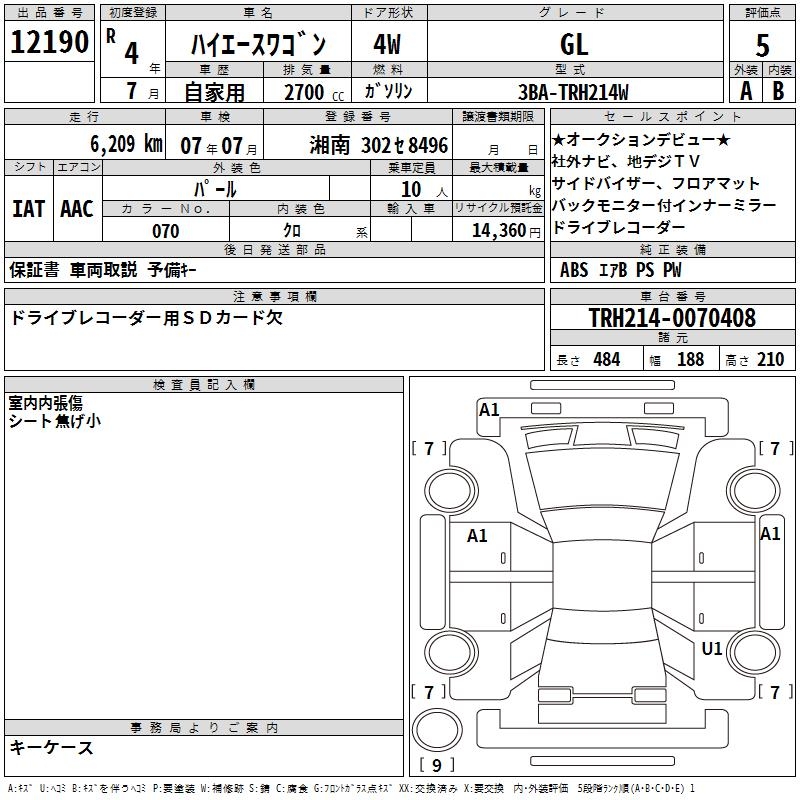
Task: Click the キーケース office note
Action: point(52,748)
